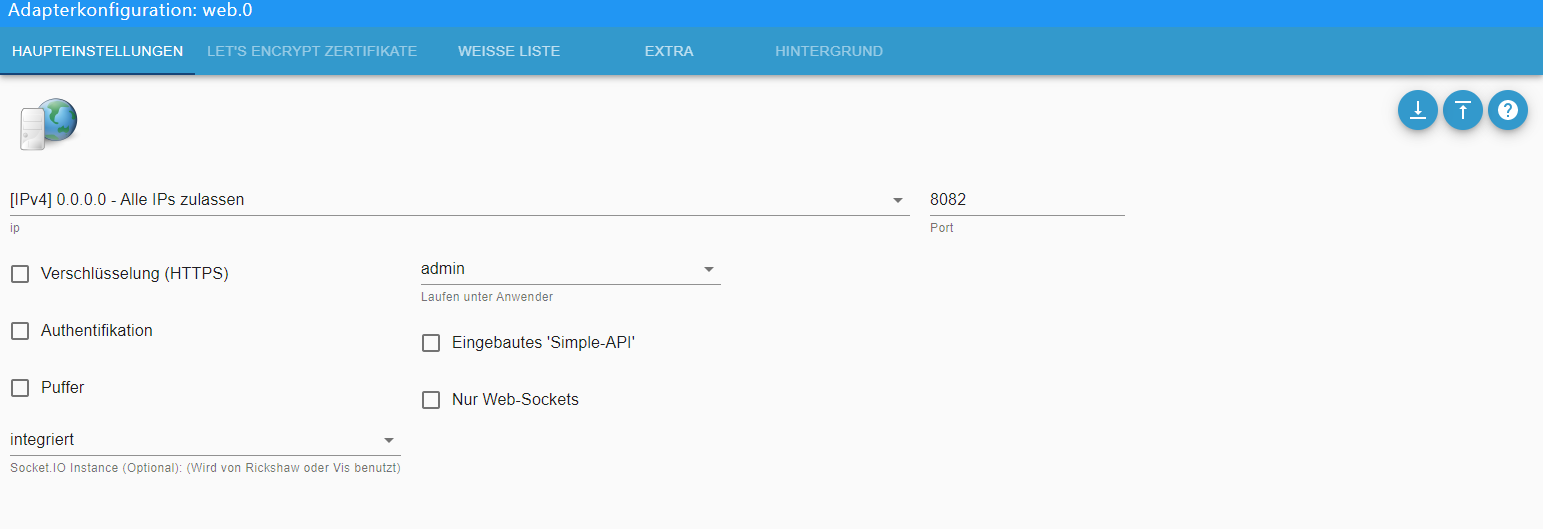Click the web adapter globe logo
Viewport: 1543px width, 529px height.
[x=48, y=125]
